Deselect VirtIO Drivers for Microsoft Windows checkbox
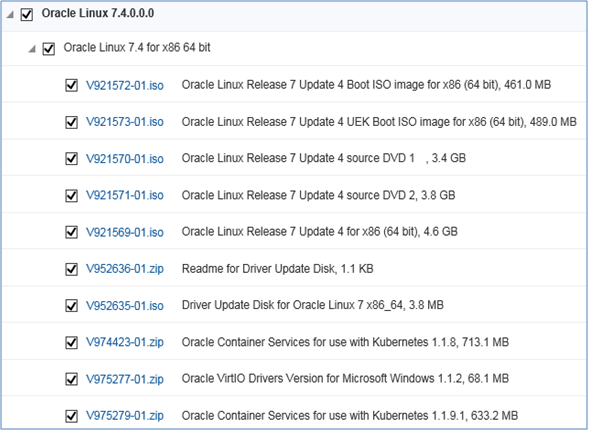Viewport: 589px width, 430px height. point(71,379)
